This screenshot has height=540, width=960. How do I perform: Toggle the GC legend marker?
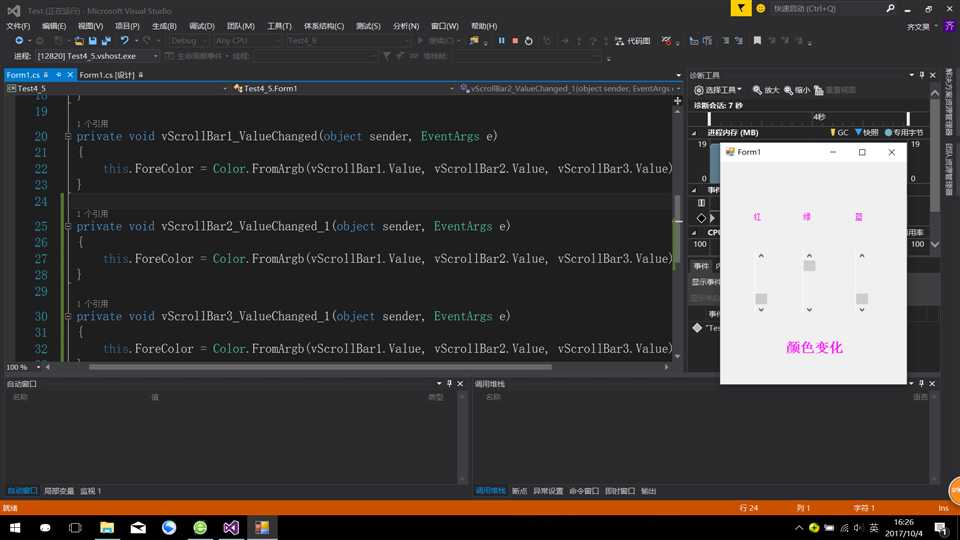point(839,132)
